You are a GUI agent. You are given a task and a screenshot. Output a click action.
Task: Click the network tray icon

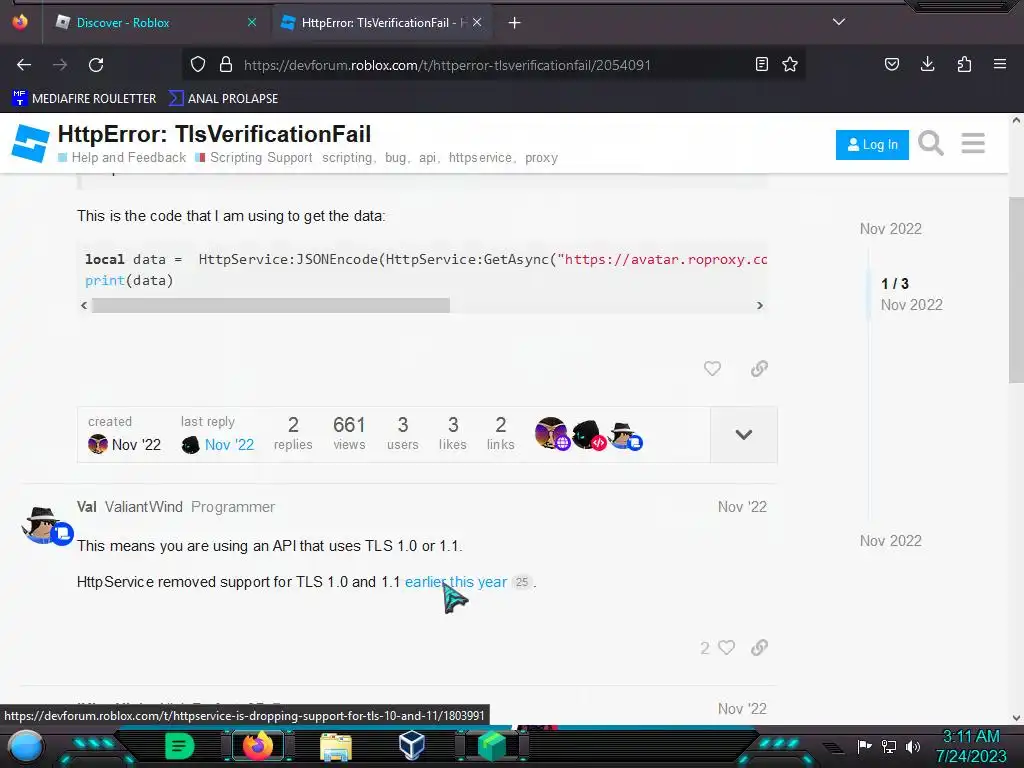[x=889, y=746]
